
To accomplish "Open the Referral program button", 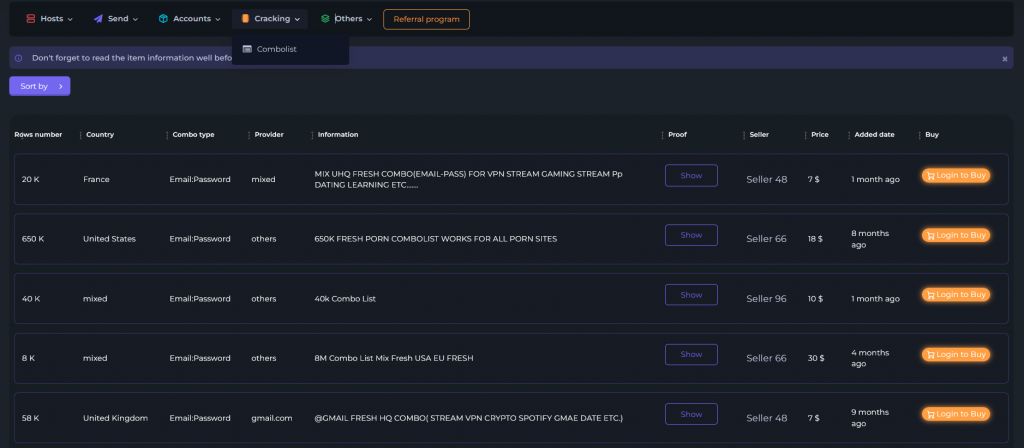I will tap(426, 19).
